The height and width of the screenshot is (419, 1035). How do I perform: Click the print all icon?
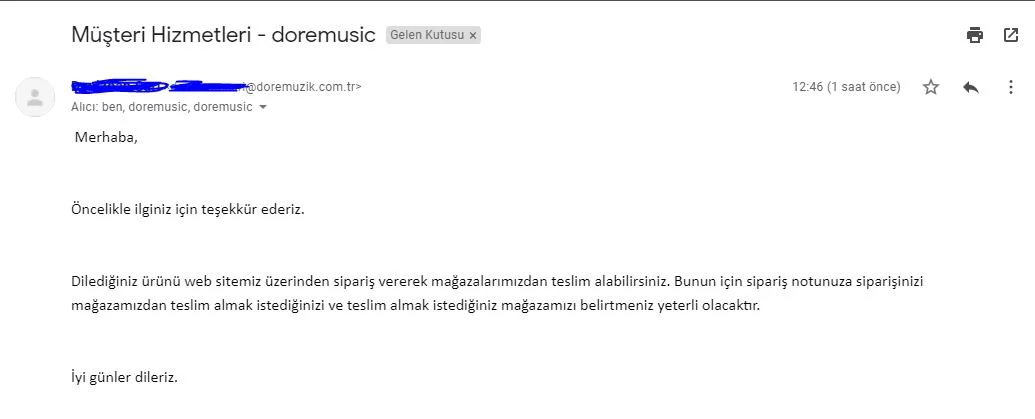(975, 35)
